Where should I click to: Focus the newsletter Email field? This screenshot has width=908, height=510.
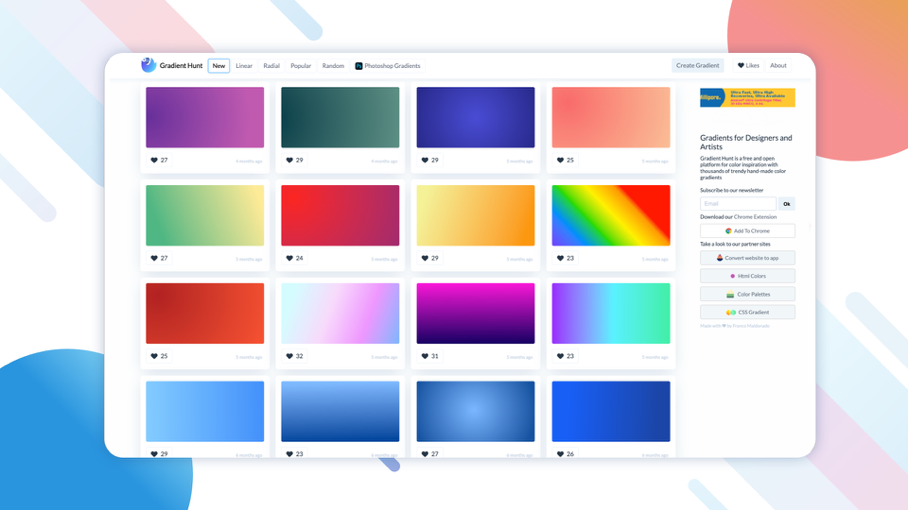click(738, 204)
